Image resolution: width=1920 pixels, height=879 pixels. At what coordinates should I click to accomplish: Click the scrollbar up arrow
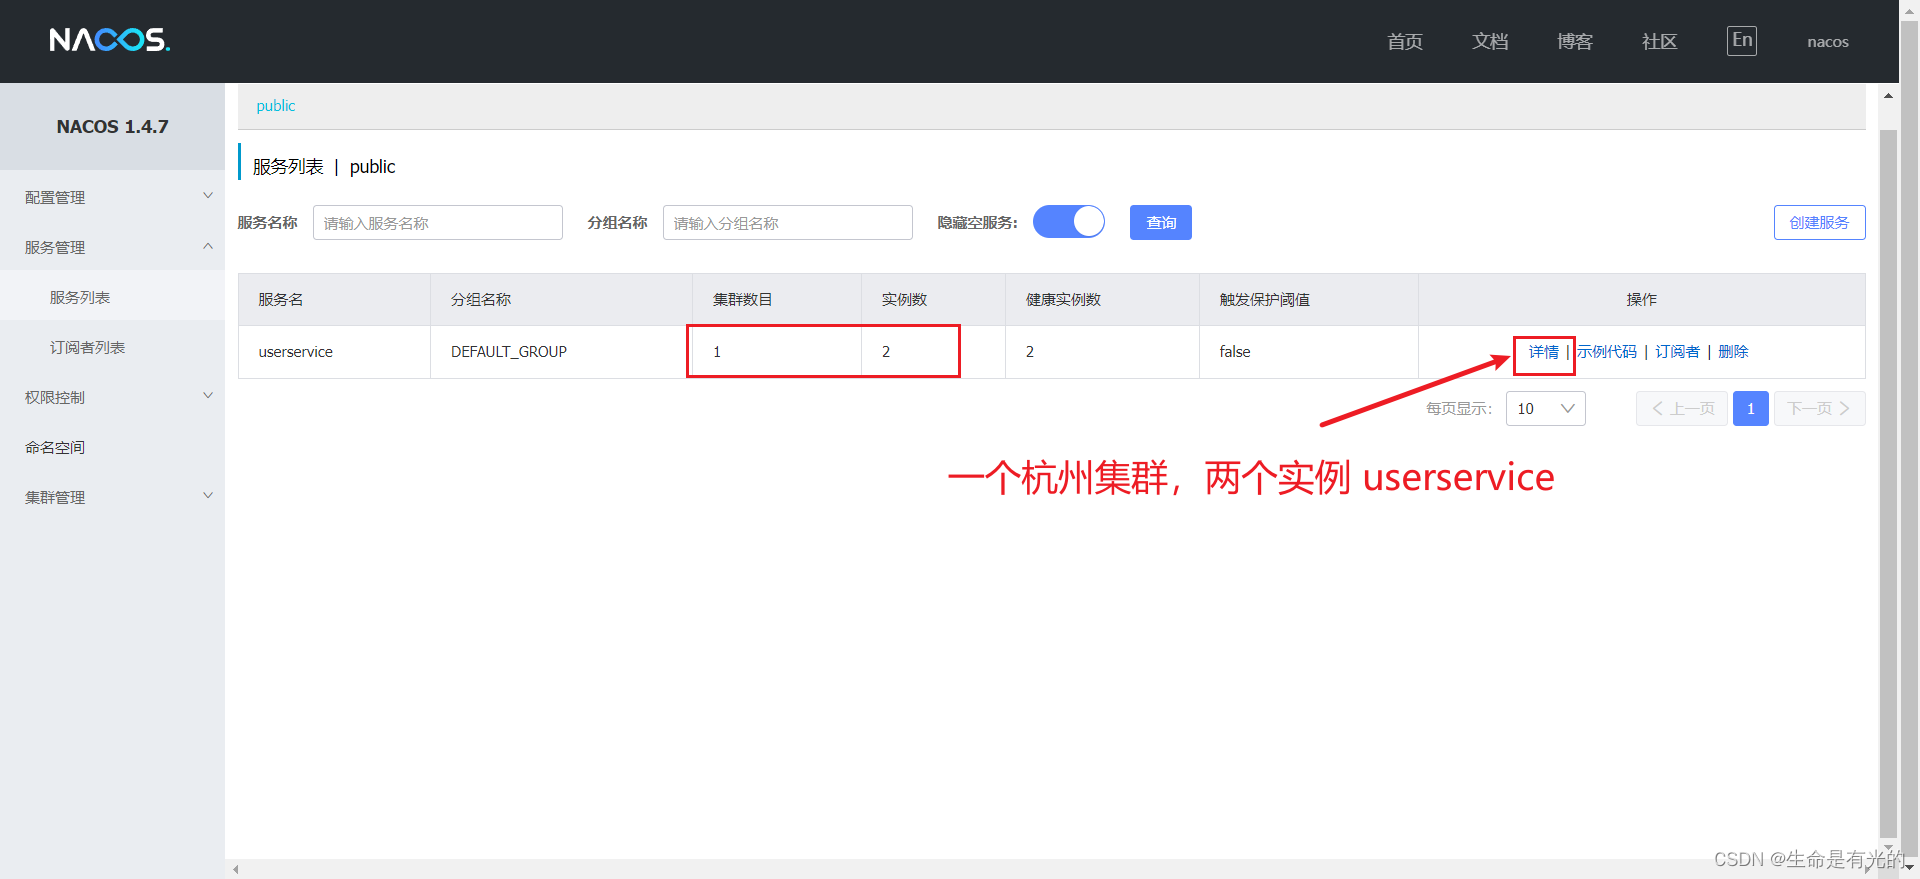(x=1888, y=96)
